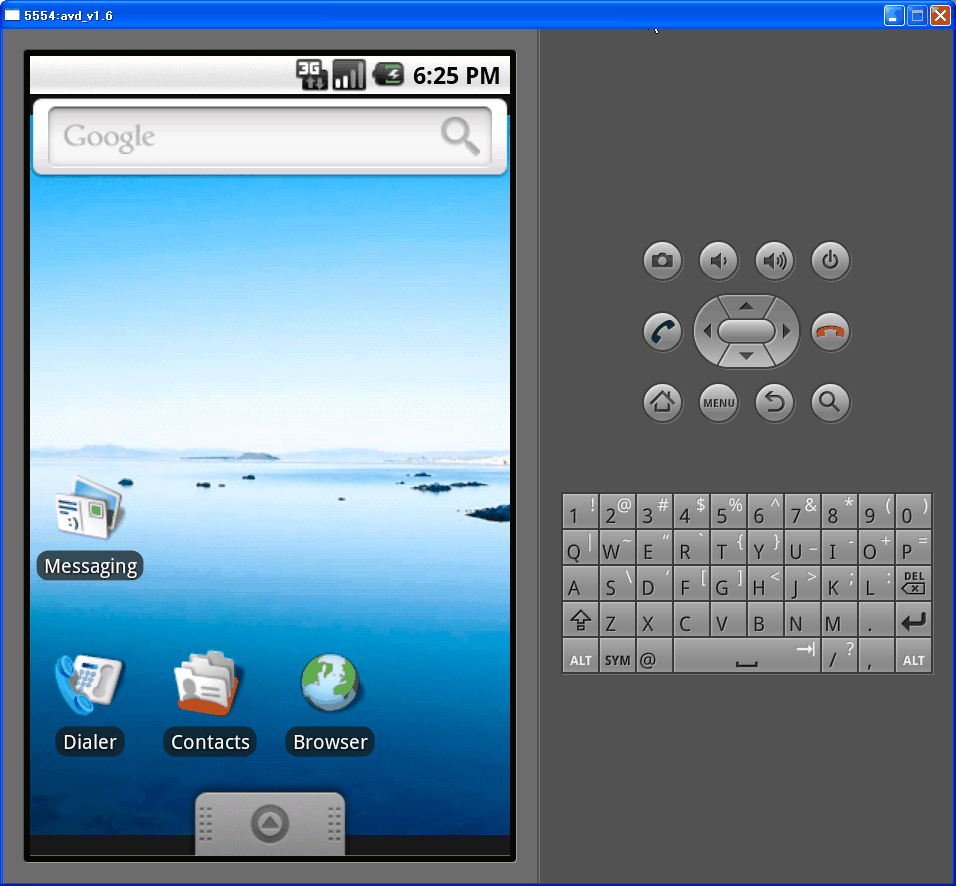Click the emulator Home button
956x886 pixels.
[663, 402]
